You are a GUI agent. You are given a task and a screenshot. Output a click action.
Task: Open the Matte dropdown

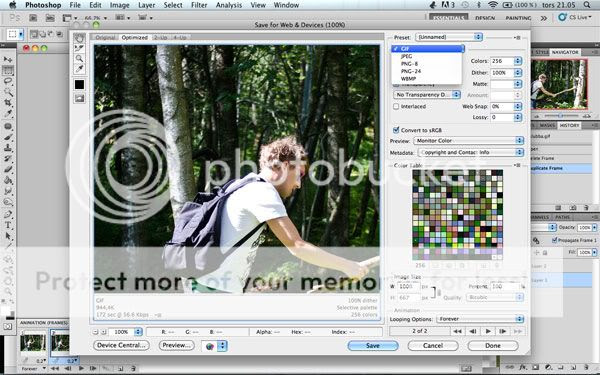[x=518, y=84]
